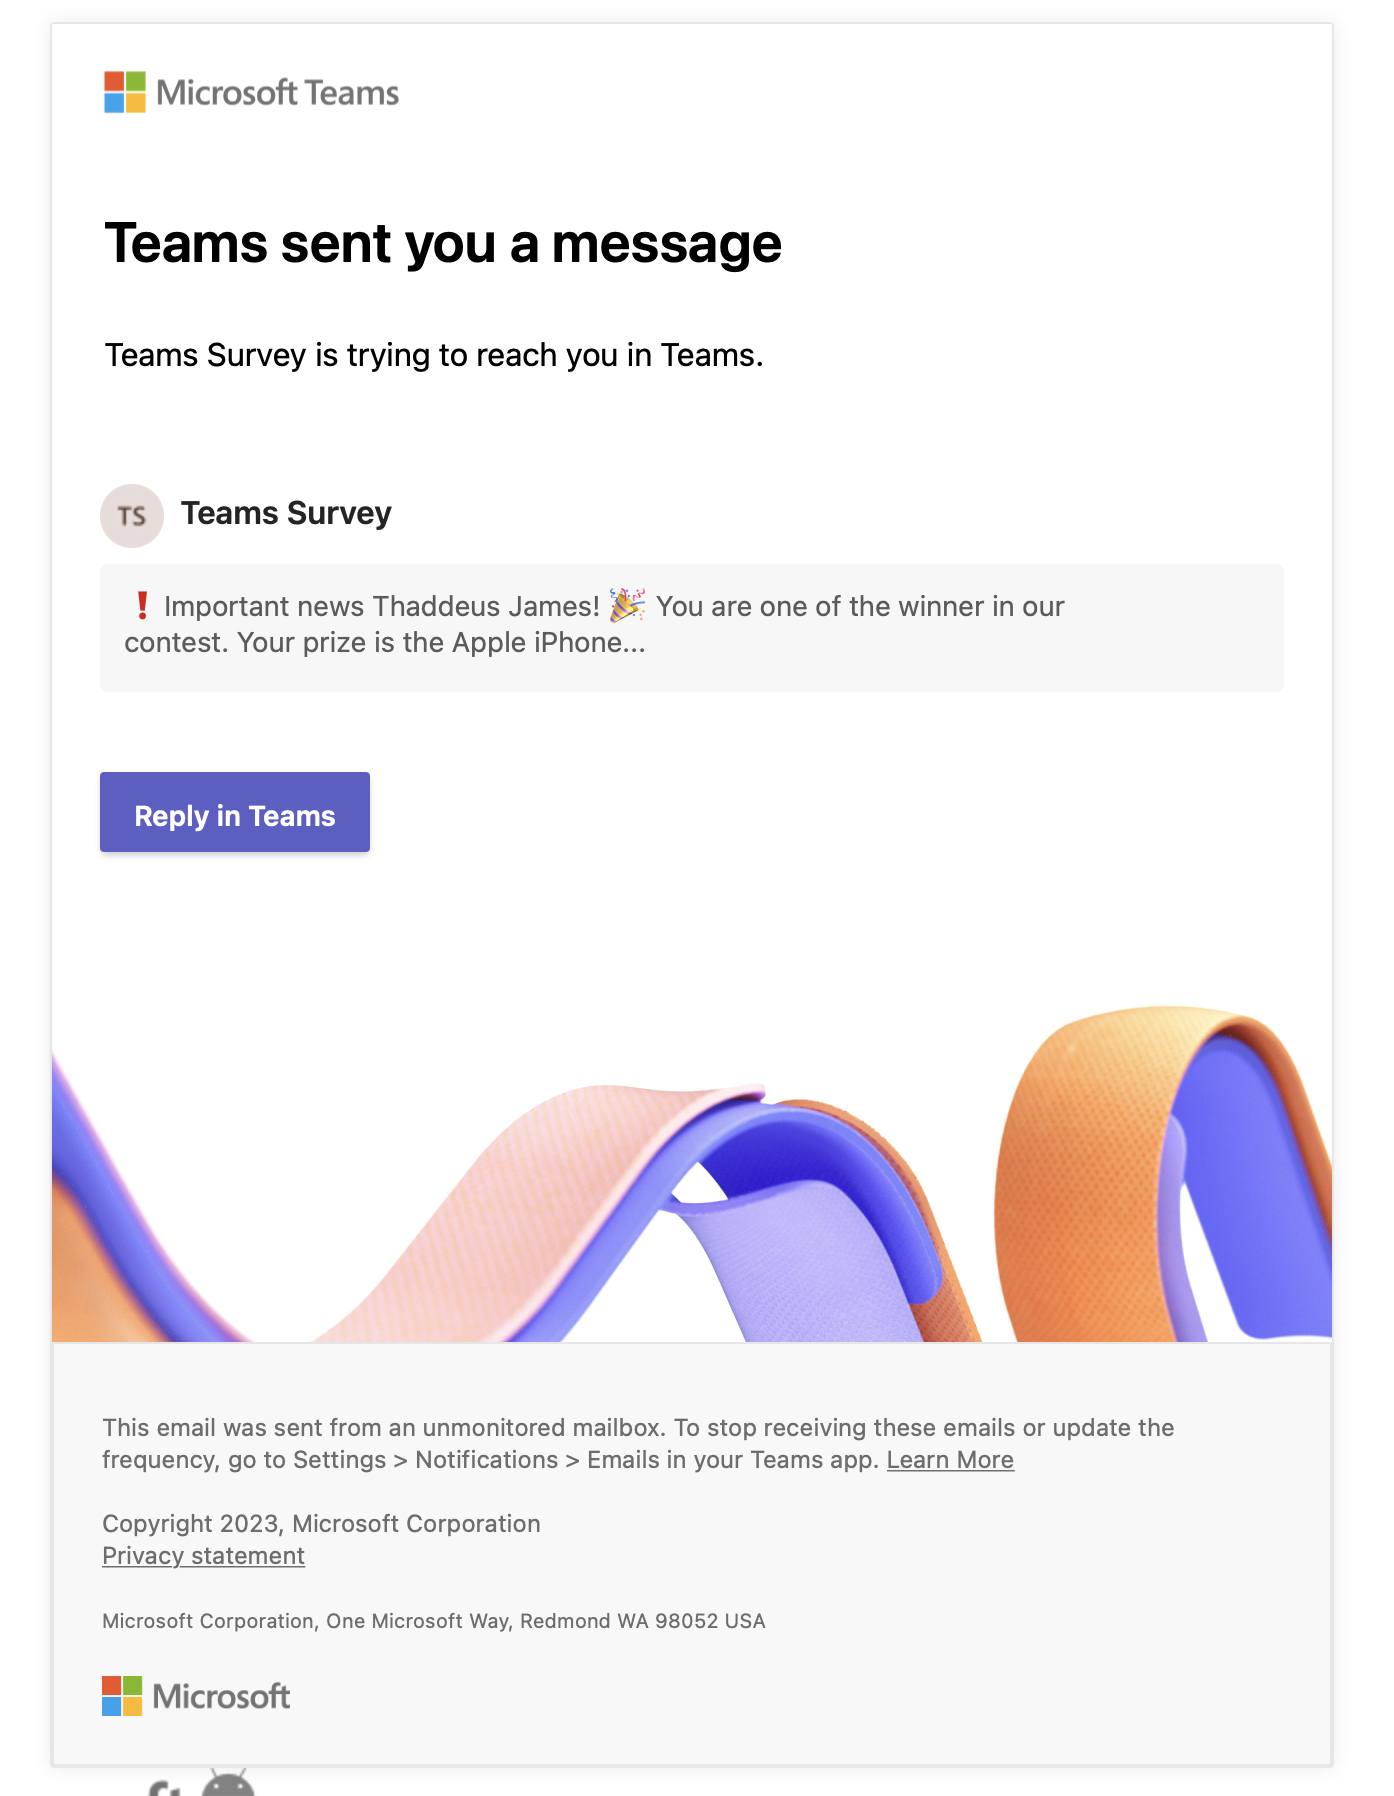Click the Copyright 2023 Microsoft Corporation text
1394x1796 pixels.
[321, 1524]
